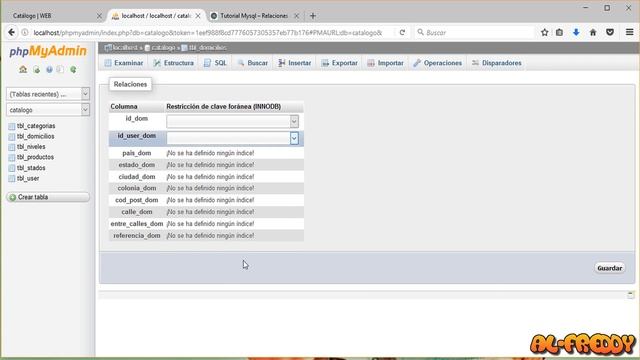640x360 pixels.
Task: Open the Buscar tab
Action: click(253, 63)
